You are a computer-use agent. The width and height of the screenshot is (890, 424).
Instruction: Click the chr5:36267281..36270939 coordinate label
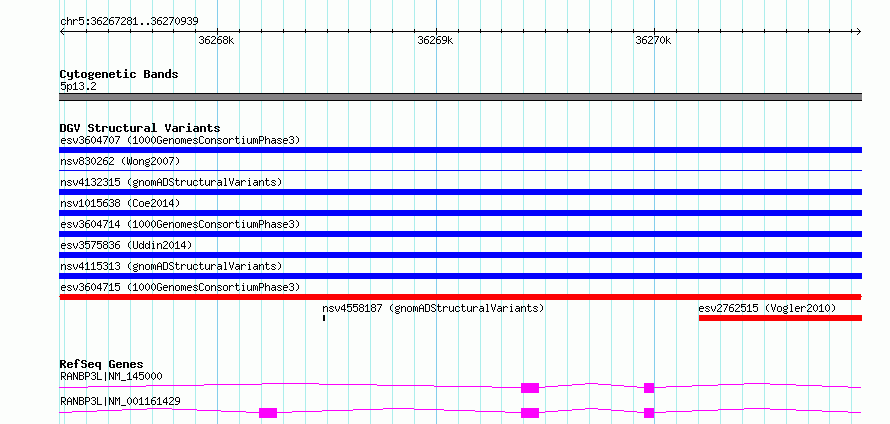(129, 22)
